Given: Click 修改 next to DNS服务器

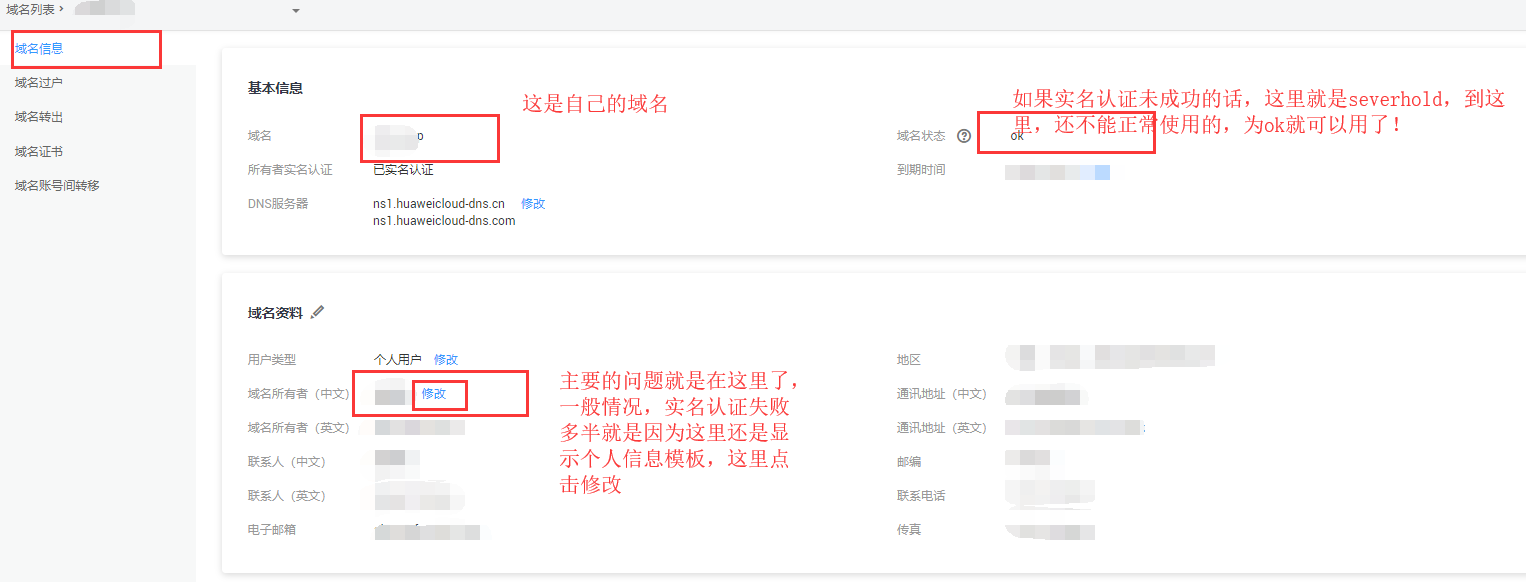Looking at the screenshot, I should click(x=533, y=203).
